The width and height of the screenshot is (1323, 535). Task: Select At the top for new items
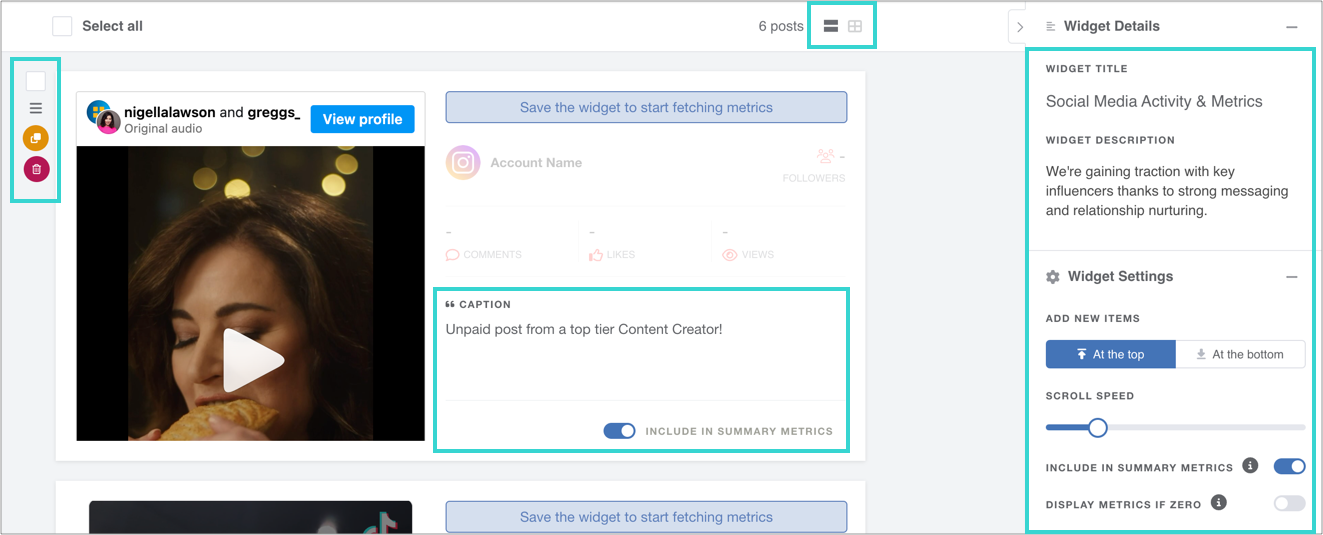point(1111,354)
